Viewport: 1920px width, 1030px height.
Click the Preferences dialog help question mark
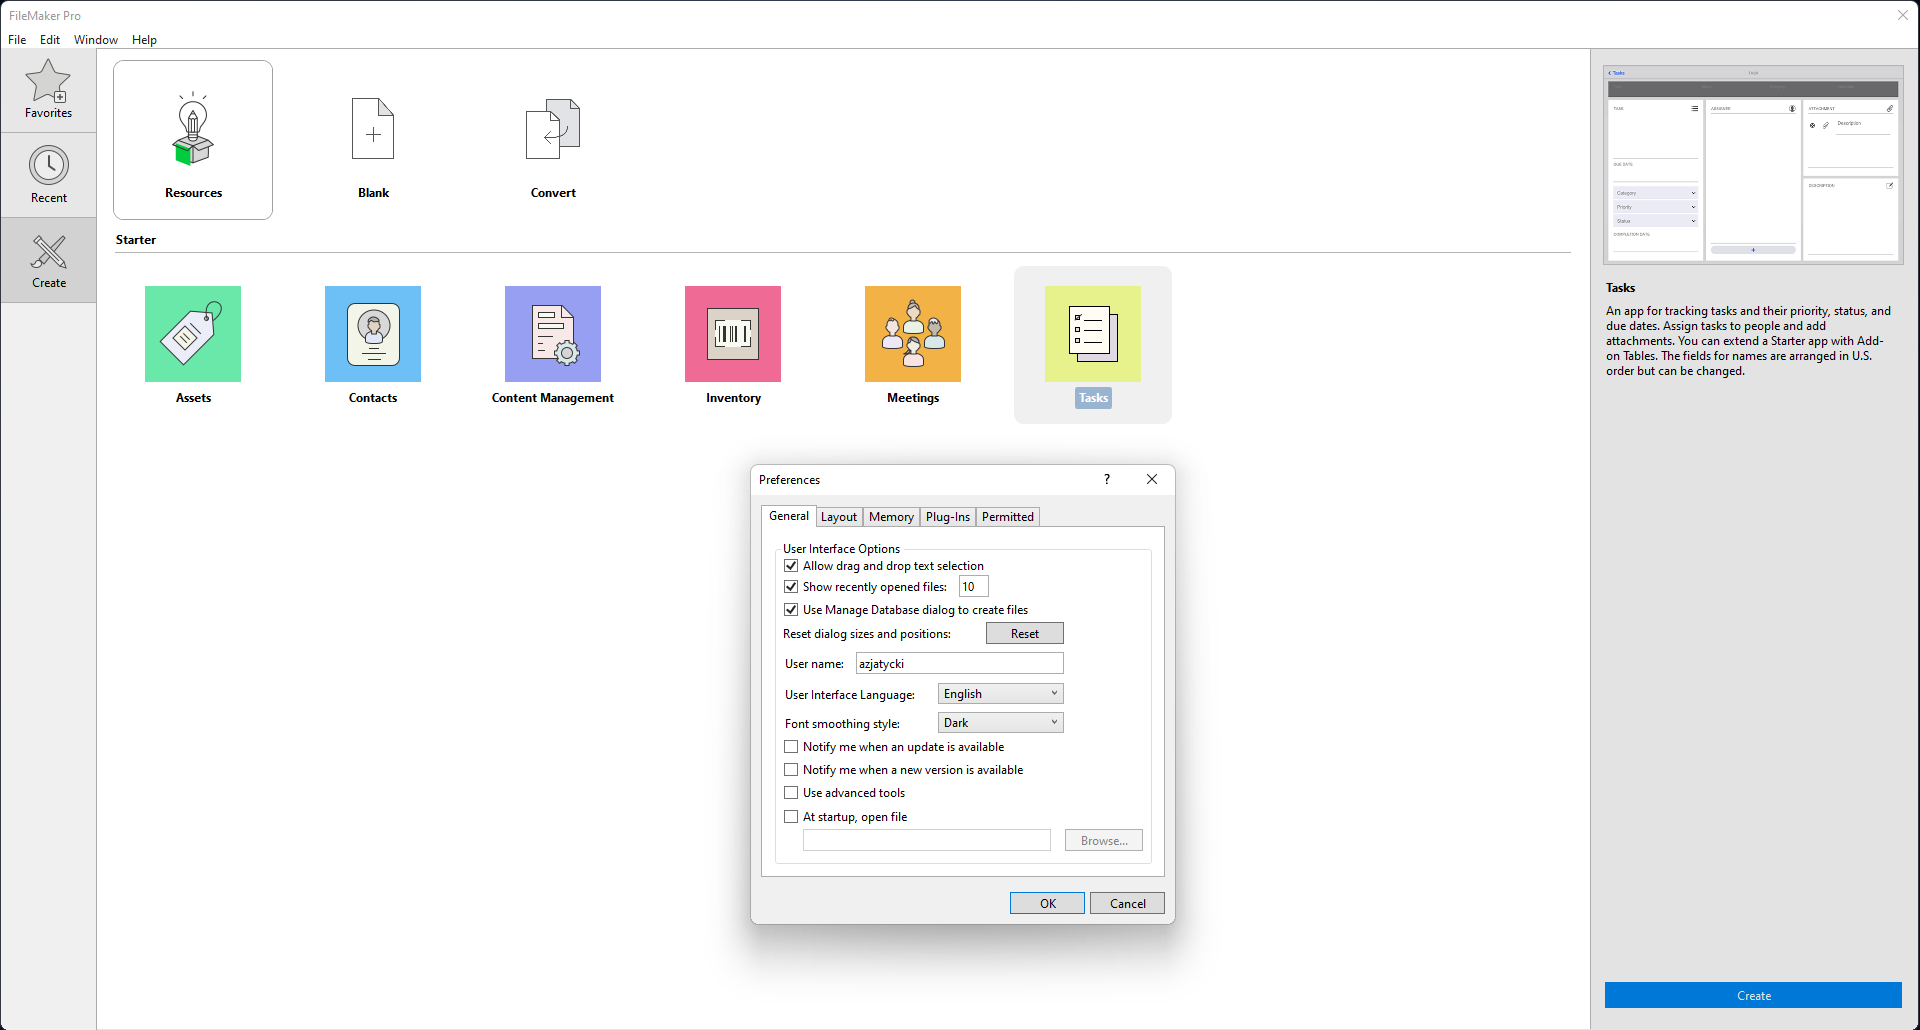(x=1107, y=479)
